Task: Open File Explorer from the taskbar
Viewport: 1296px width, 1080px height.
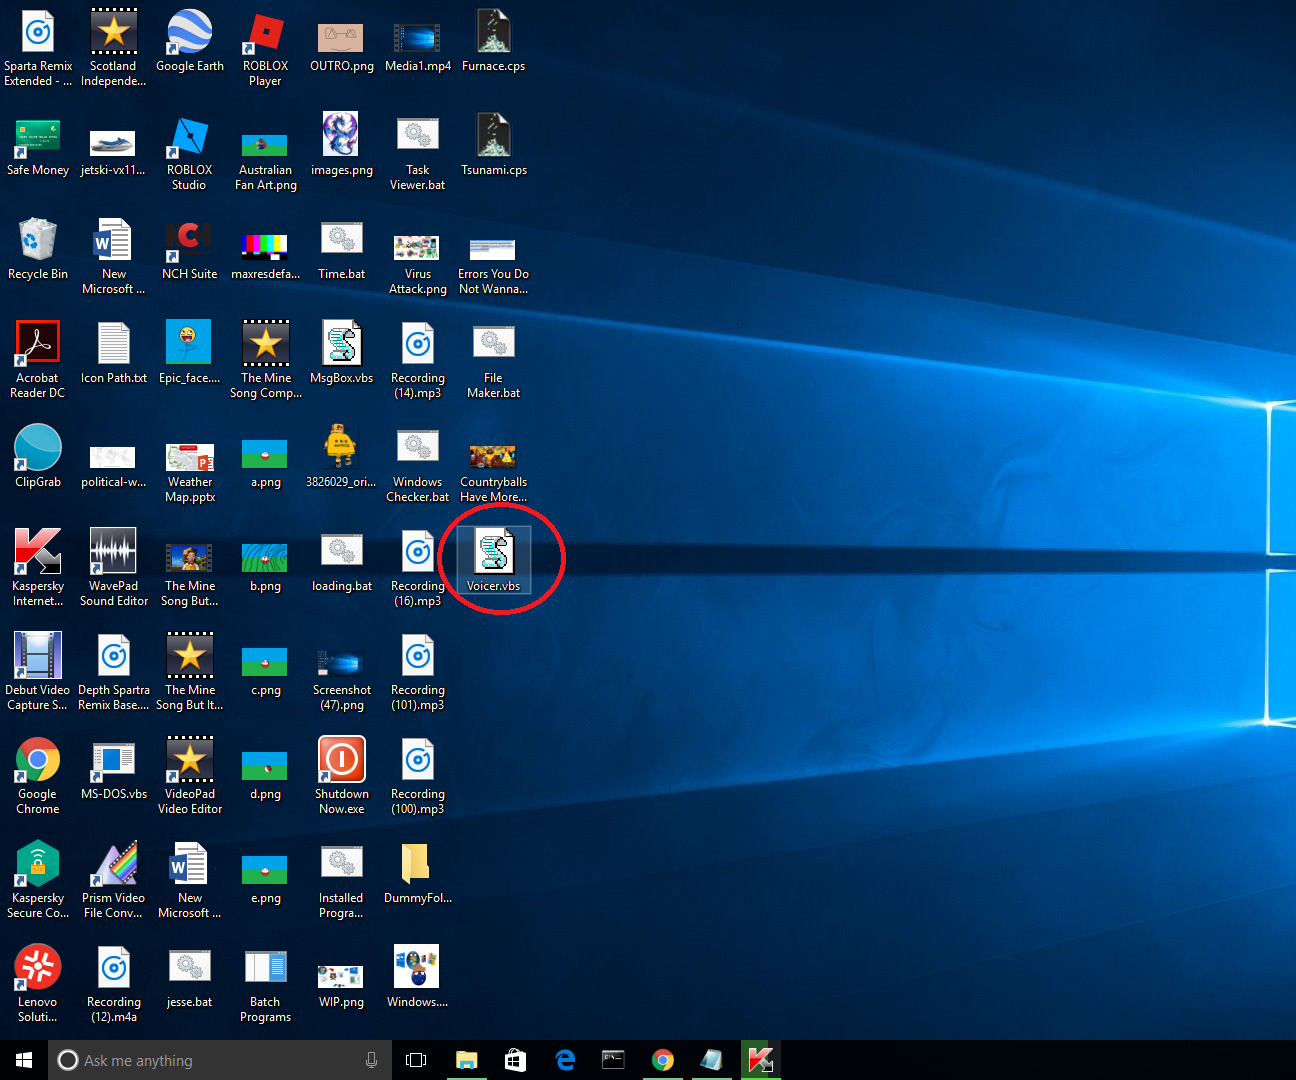Action: (x=467, y=1060)
